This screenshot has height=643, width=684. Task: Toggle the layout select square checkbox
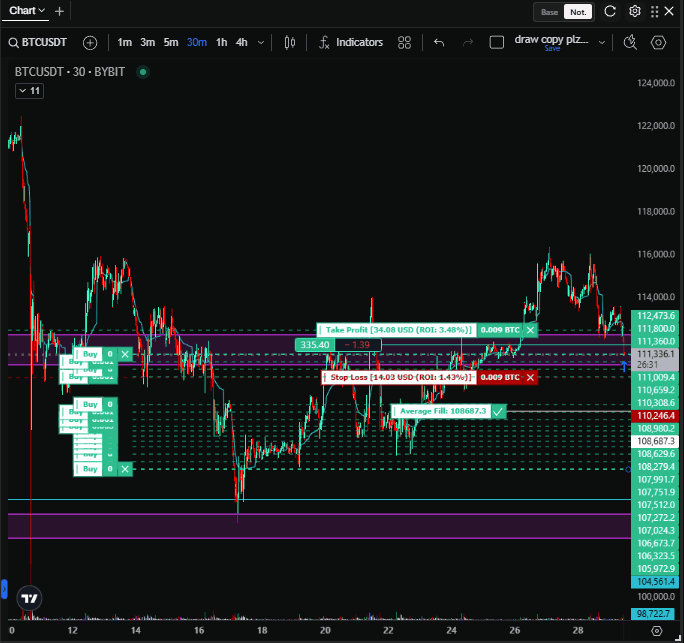pyautogui.click(x=496, y=43)
